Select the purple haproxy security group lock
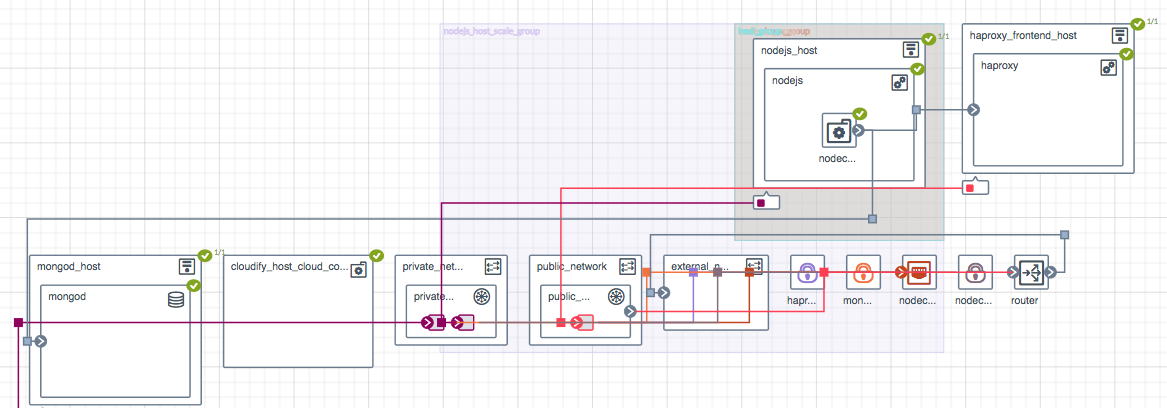 pos(806,272)
